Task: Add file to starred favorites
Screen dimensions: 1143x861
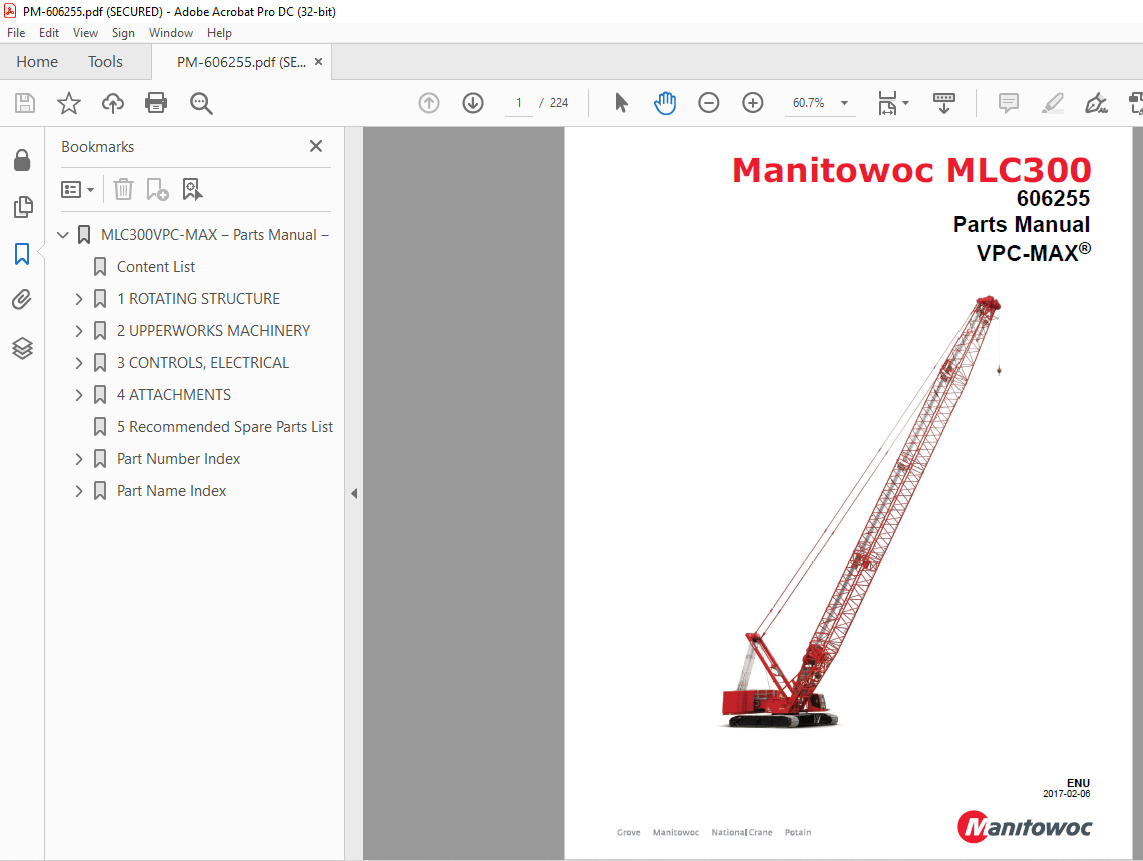Action: tap(69, 103)
